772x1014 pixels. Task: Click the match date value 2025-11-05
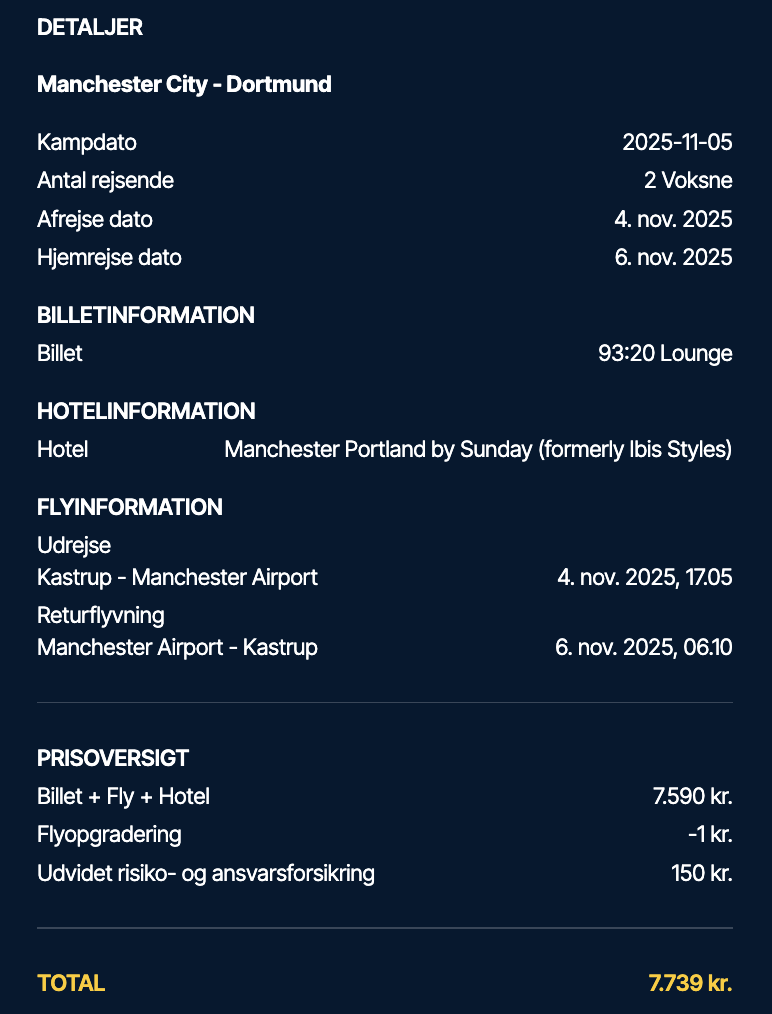click(x=677, y=142)
